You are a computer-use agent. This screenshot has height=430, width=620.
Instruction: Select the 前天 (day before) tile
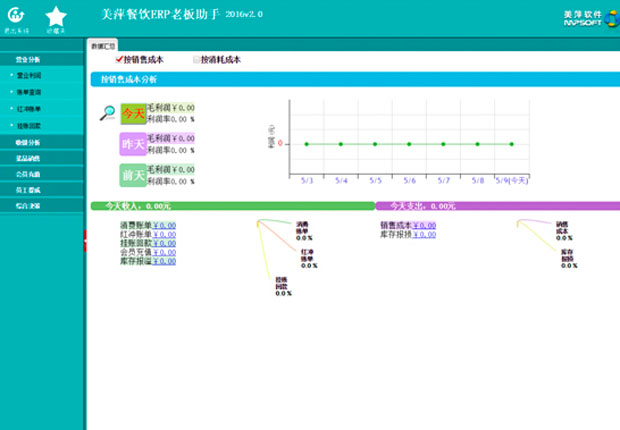(x=133, y=176)
